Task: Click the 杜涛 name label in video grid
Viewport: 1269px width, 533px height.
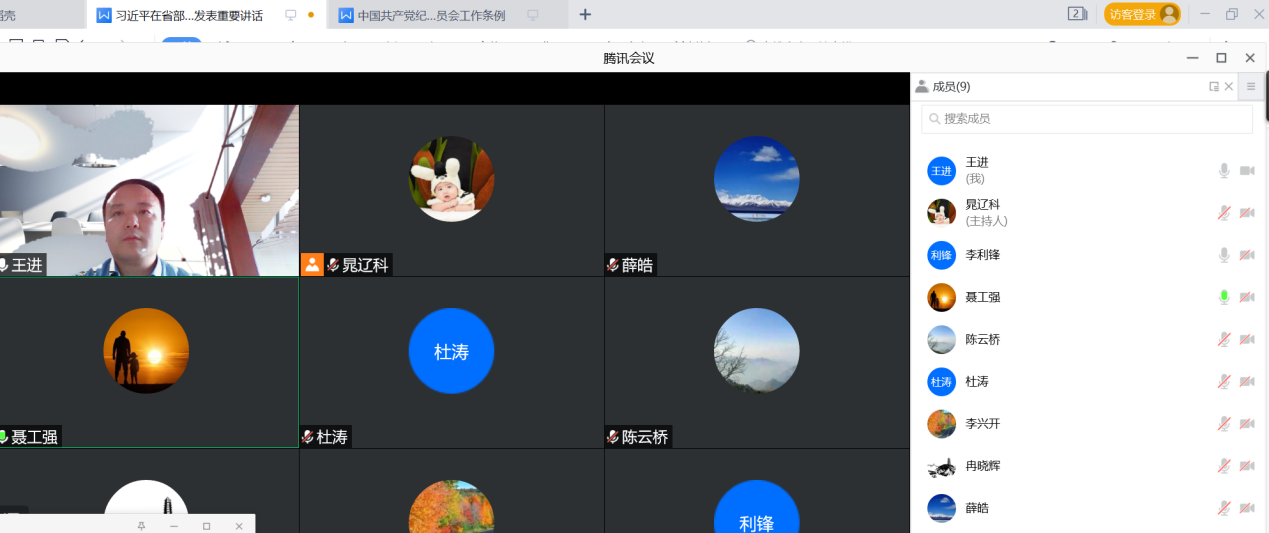Action: tap(332, 437)
